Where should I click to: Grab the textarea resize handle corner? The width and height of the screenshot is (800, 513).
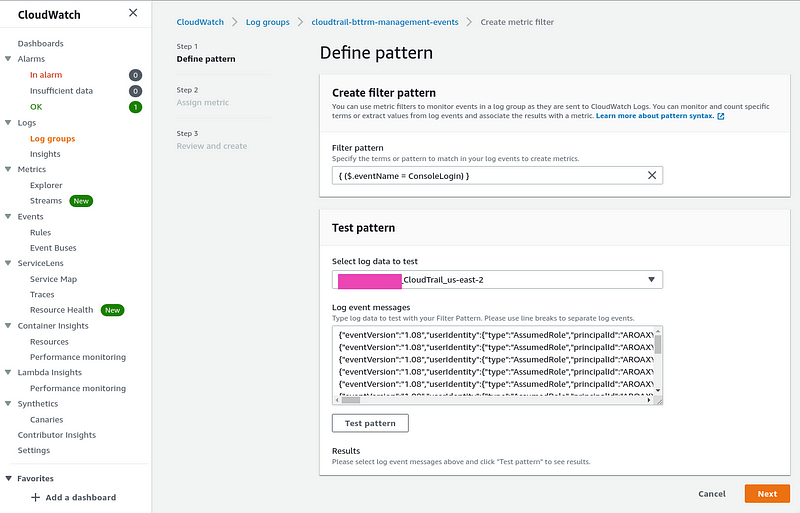[659, 401]
